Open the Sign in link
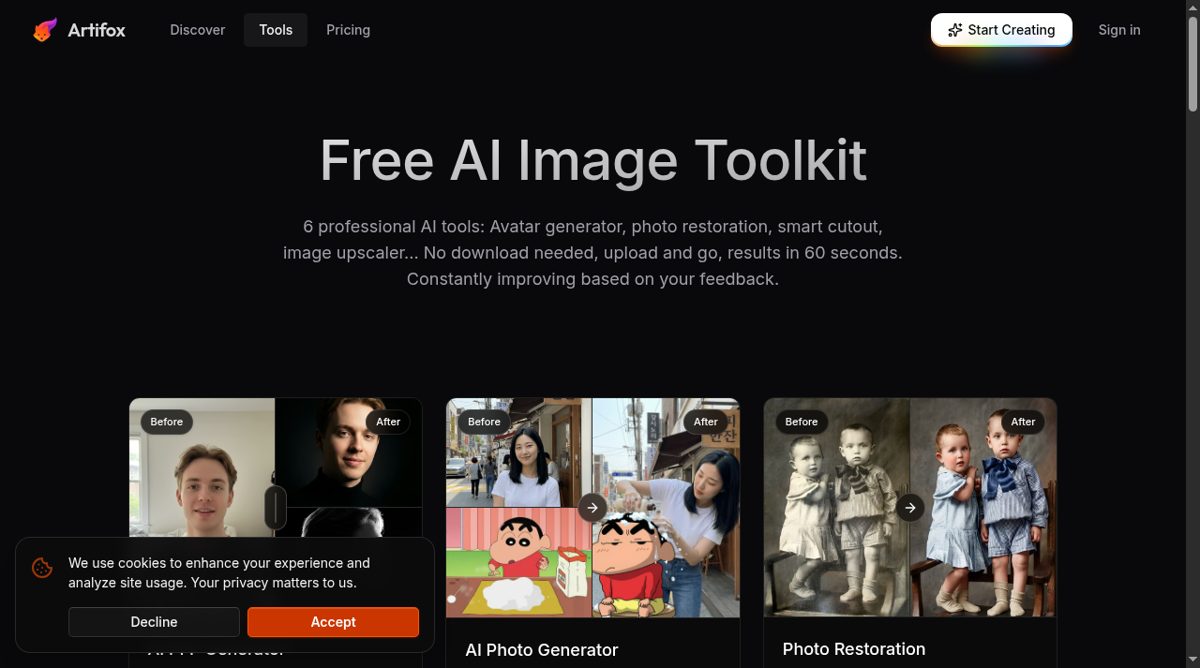Screen dimensions: 1200x668 click(1119, 30)
